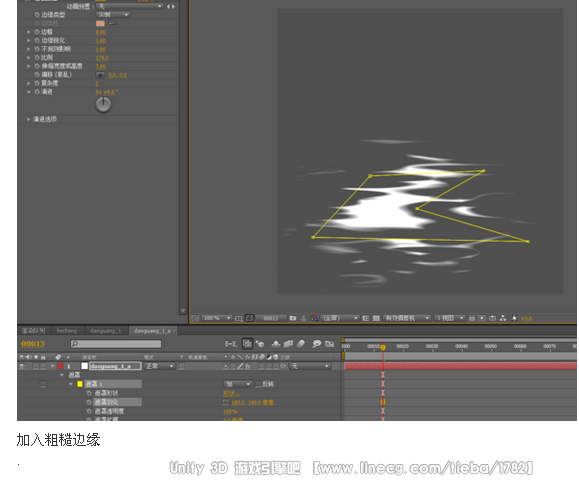Screen dimensions: 579x485
Task: Toggle quality switch on daoguang_1_a layer
Action: tap(240, 366)
